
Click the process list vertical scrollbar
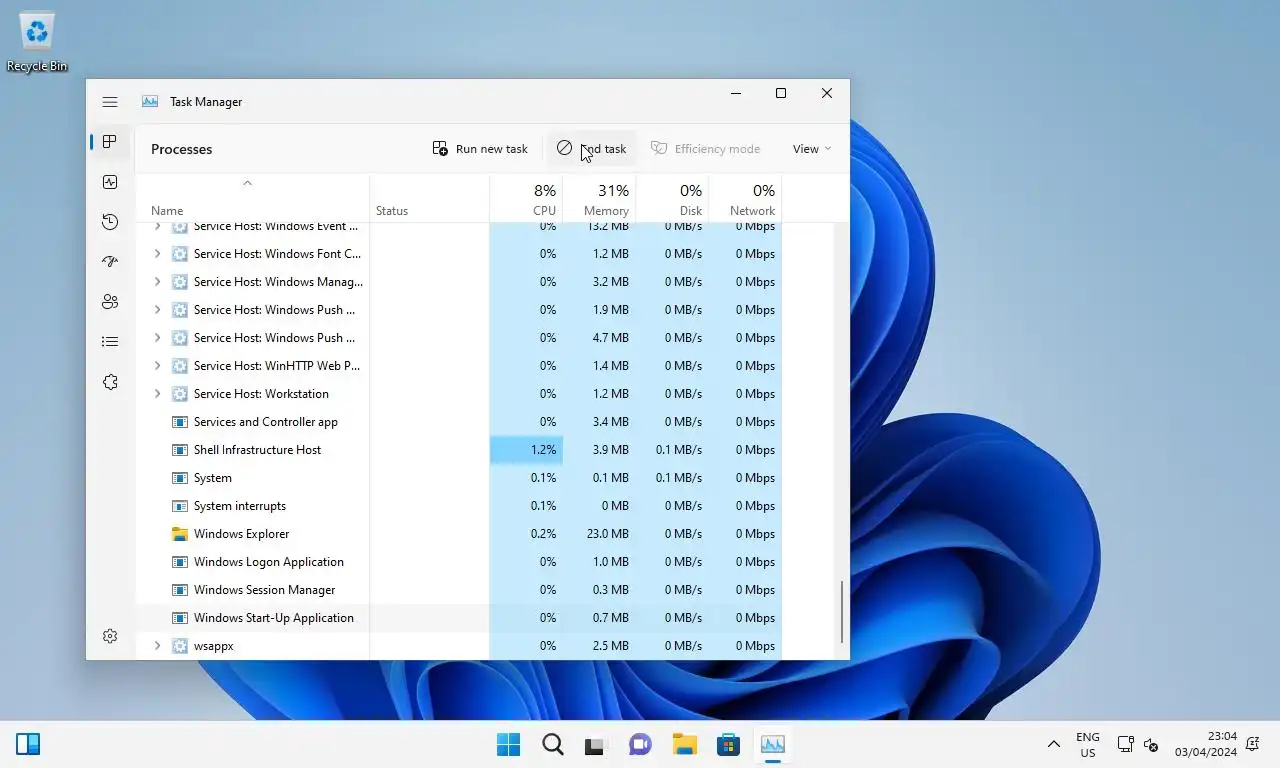coord(842,612)
